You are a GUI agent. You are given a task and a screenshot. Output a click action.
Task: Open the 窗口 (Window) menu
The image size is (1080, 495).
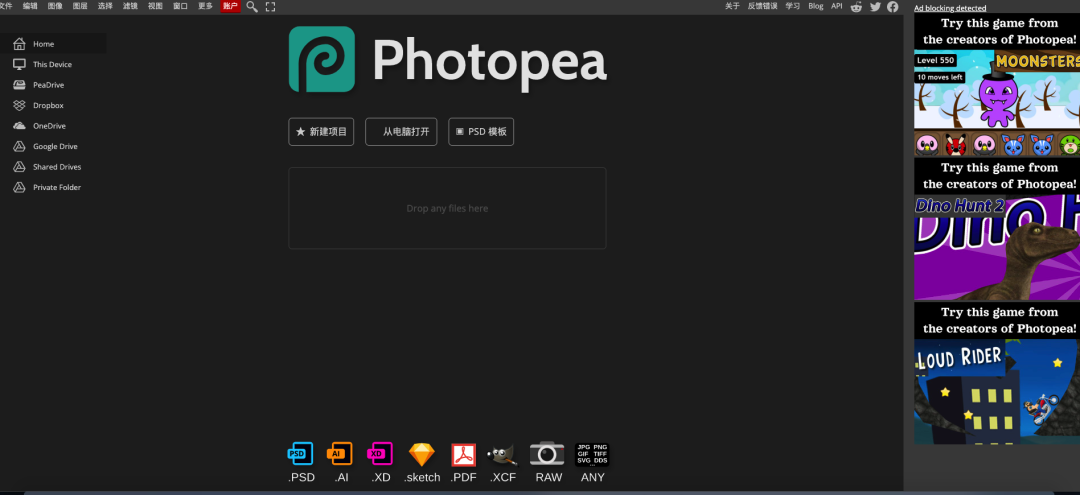tap(180, 6)
